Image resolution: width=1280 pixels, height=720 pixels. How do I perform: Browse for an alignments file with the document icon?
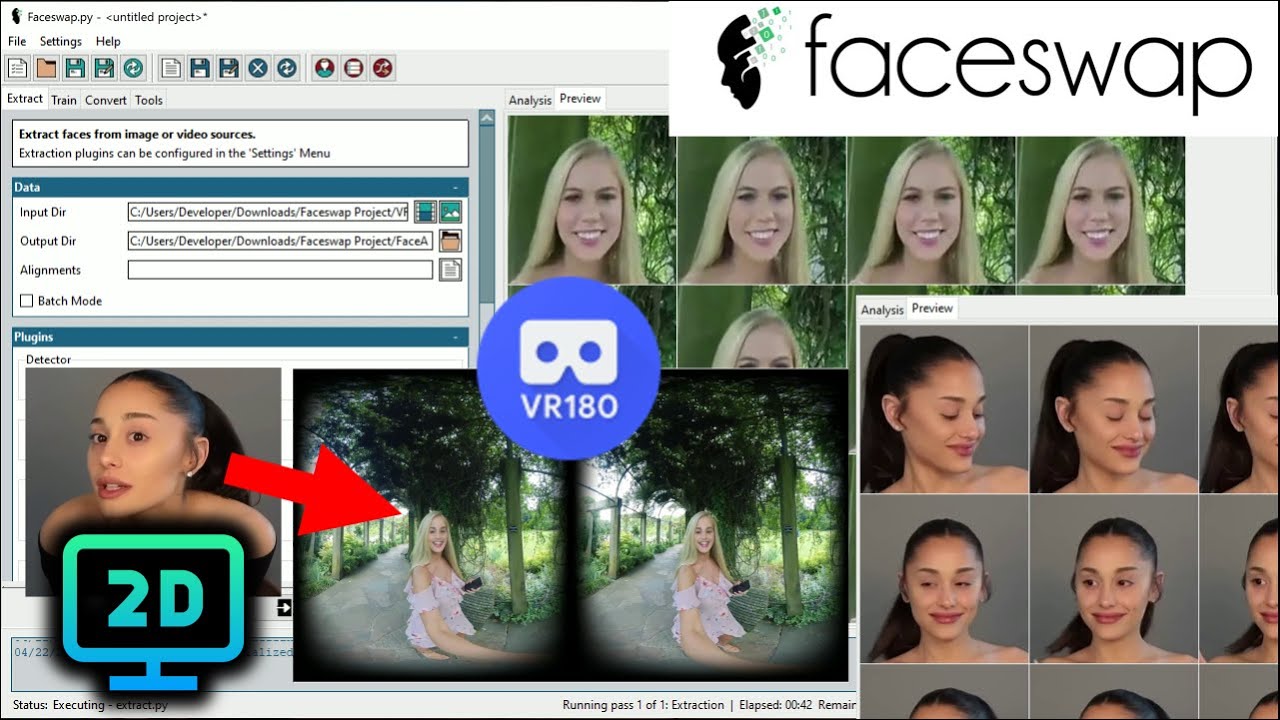click(x=450, y=270)
